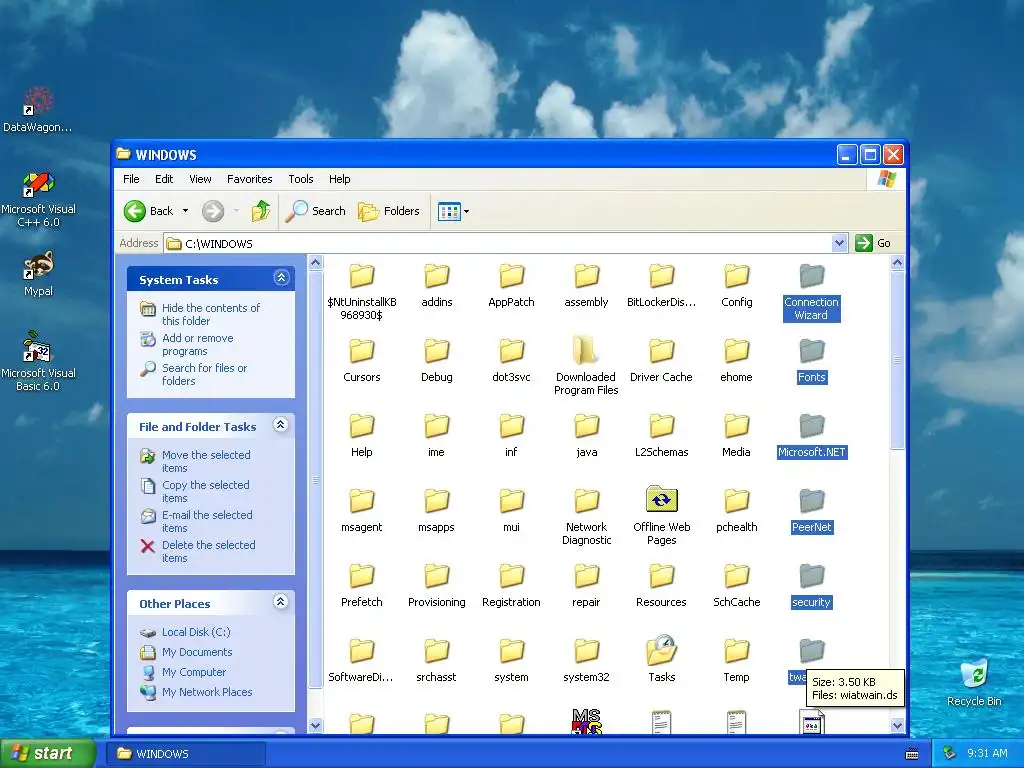Click Add or remove programs link
Image resolution: width=1024 pixels, height=768 pixels.
[197, 344]
